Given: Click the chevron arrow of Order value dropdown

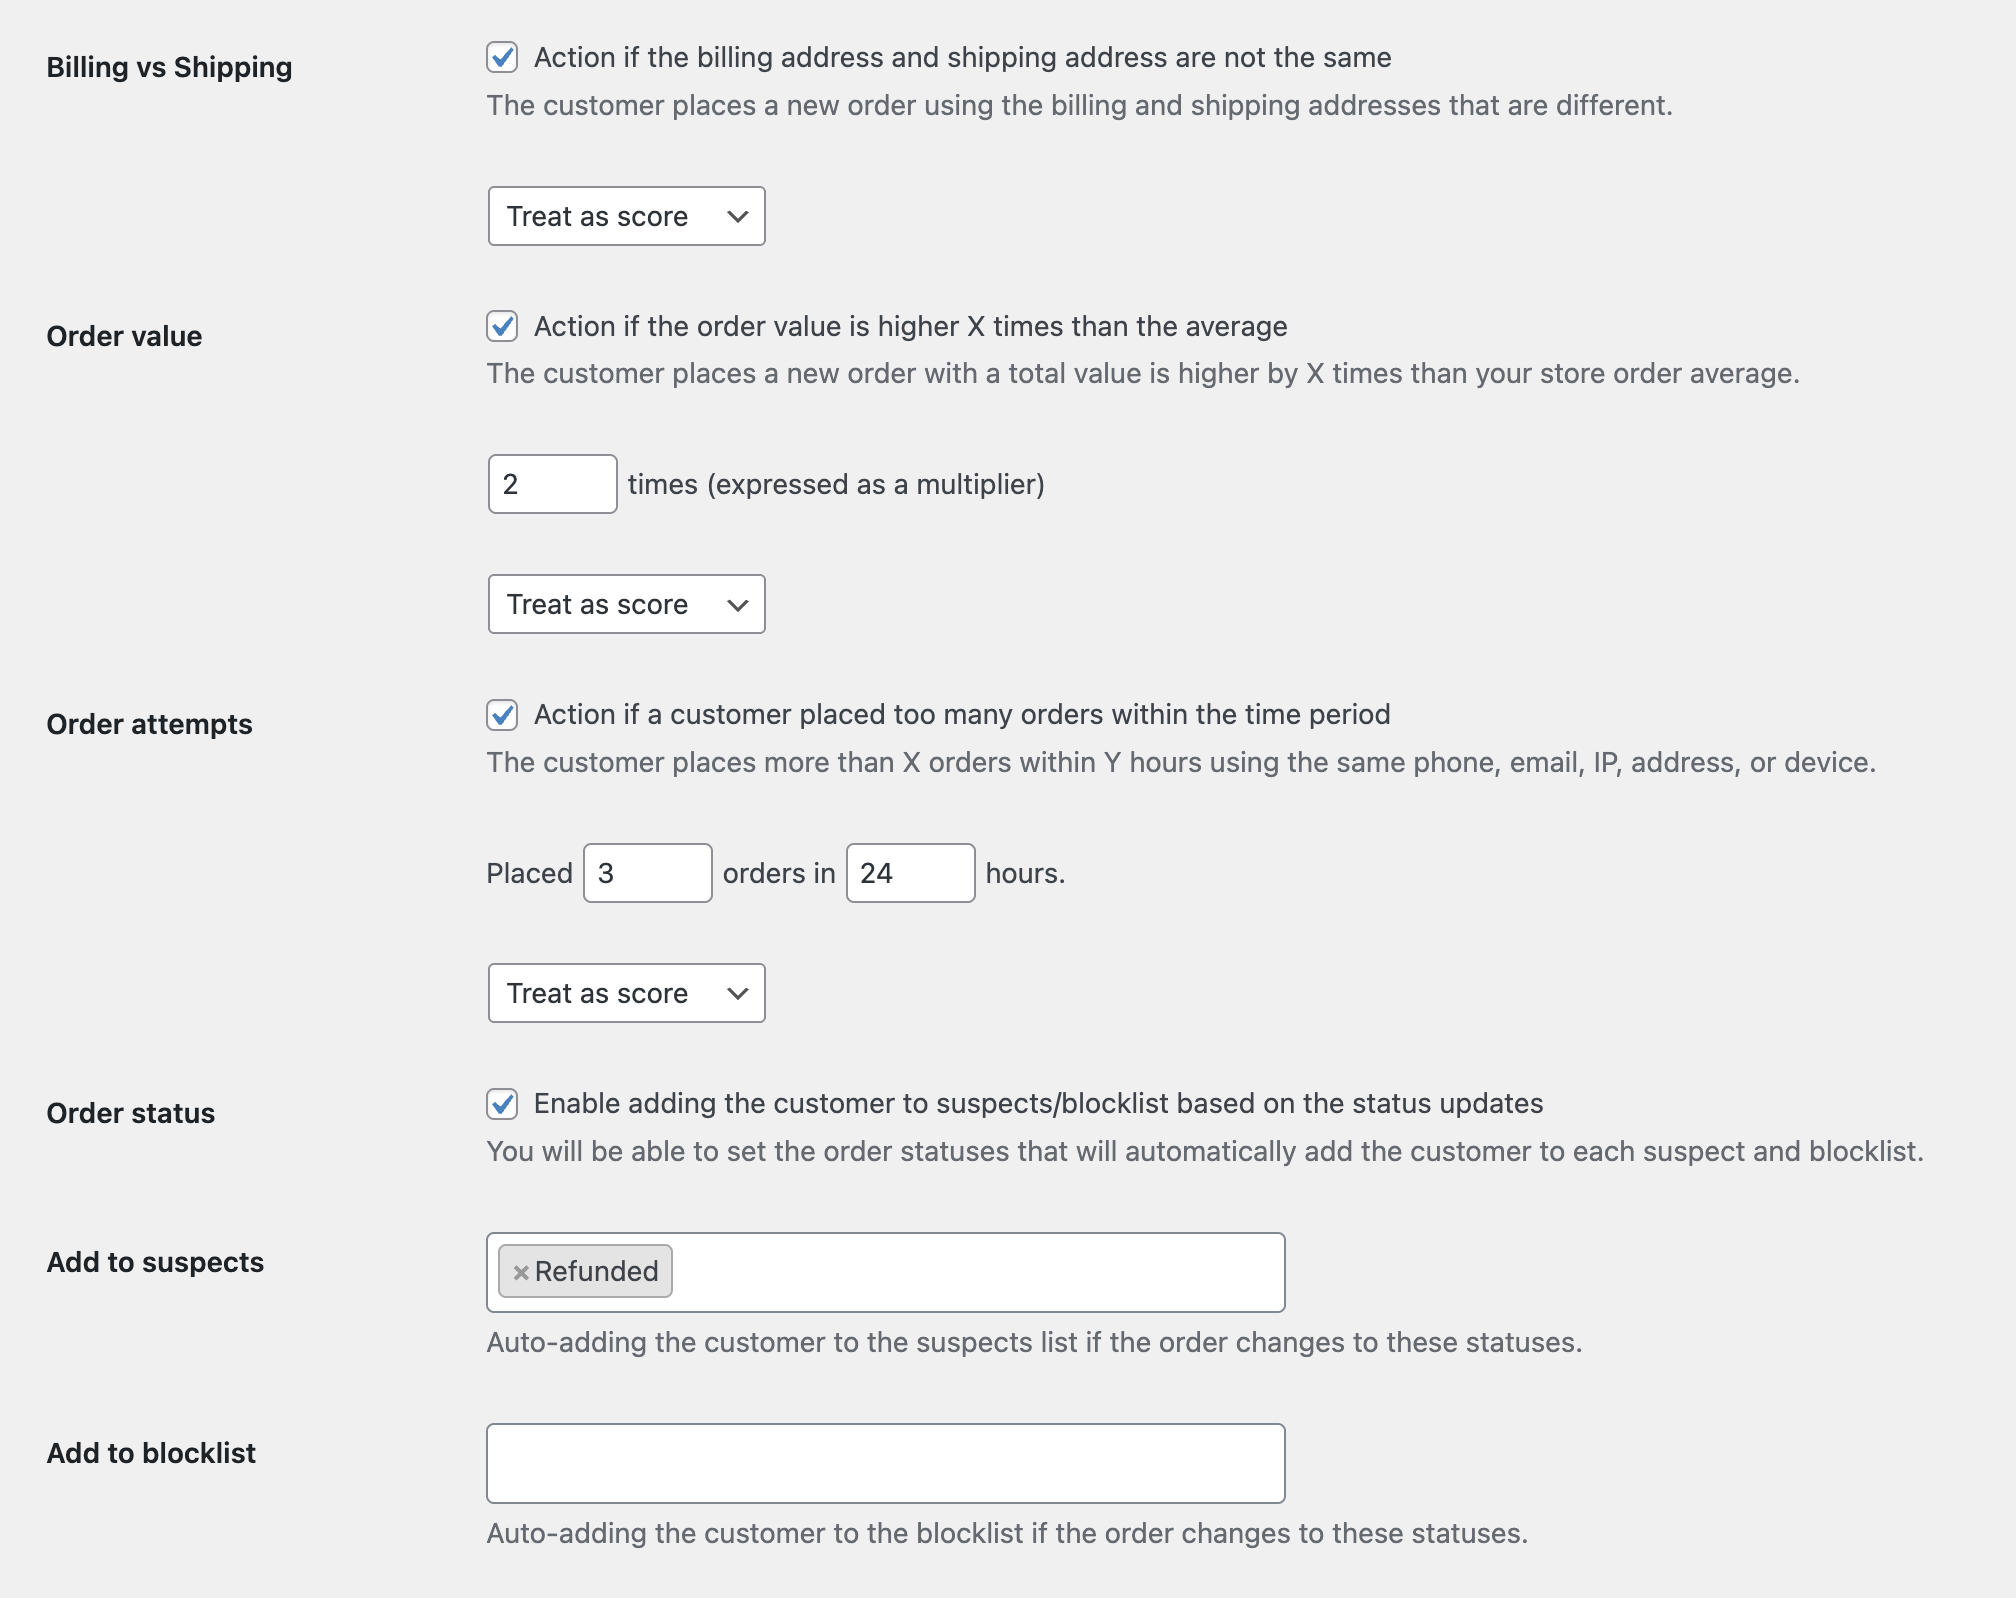Looking at the screenshot, I should [x=738, y=605].
